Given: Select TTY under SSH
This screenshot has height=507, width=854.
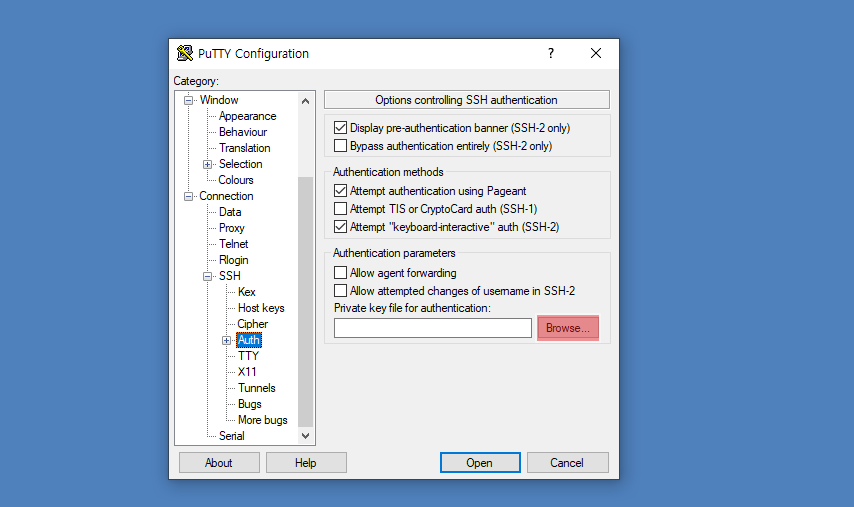Looking at the screenshot, I should coord(248,356).
